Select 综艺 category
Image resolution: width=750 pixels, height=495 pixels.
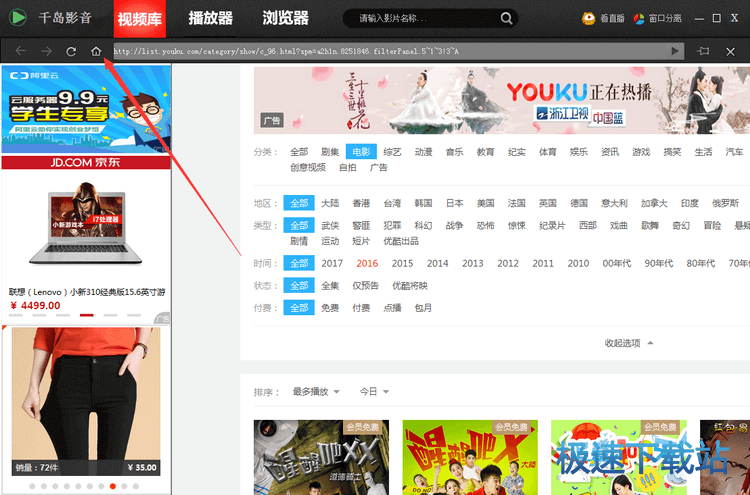(x=392, y=152)
